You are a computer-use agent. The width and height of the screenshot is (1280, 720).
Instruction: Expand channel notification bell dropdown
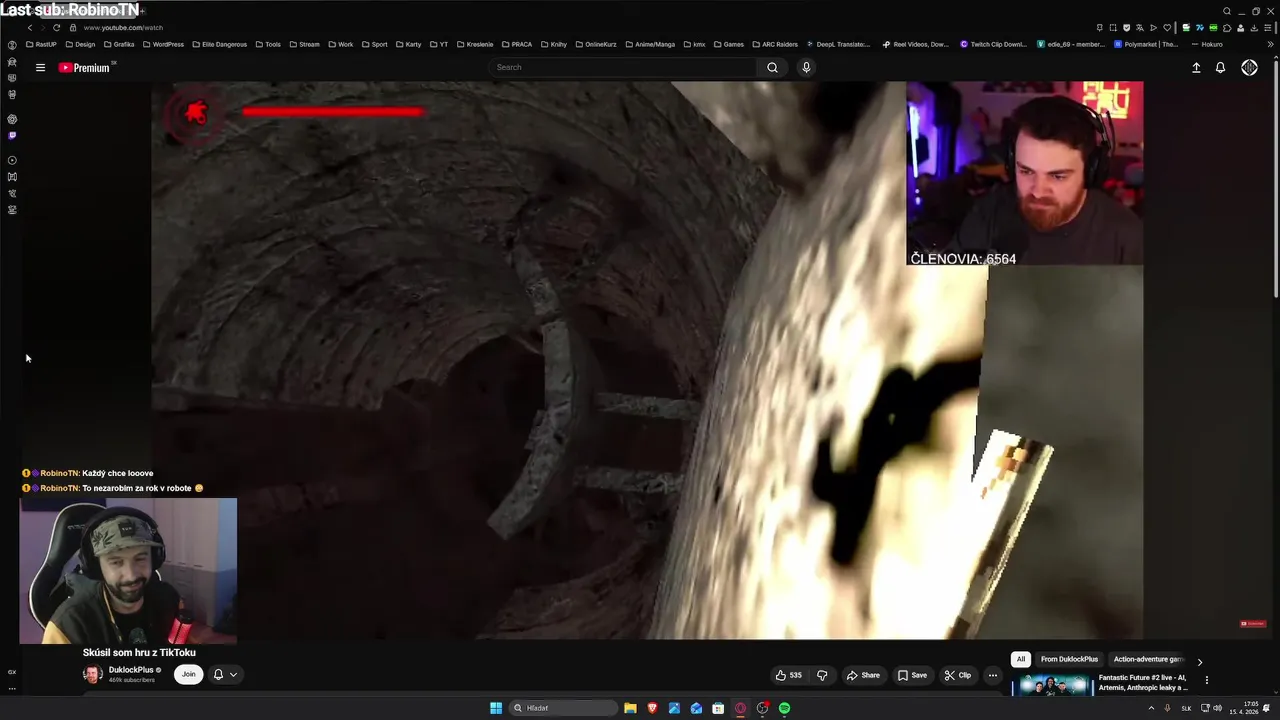(225, 674)
